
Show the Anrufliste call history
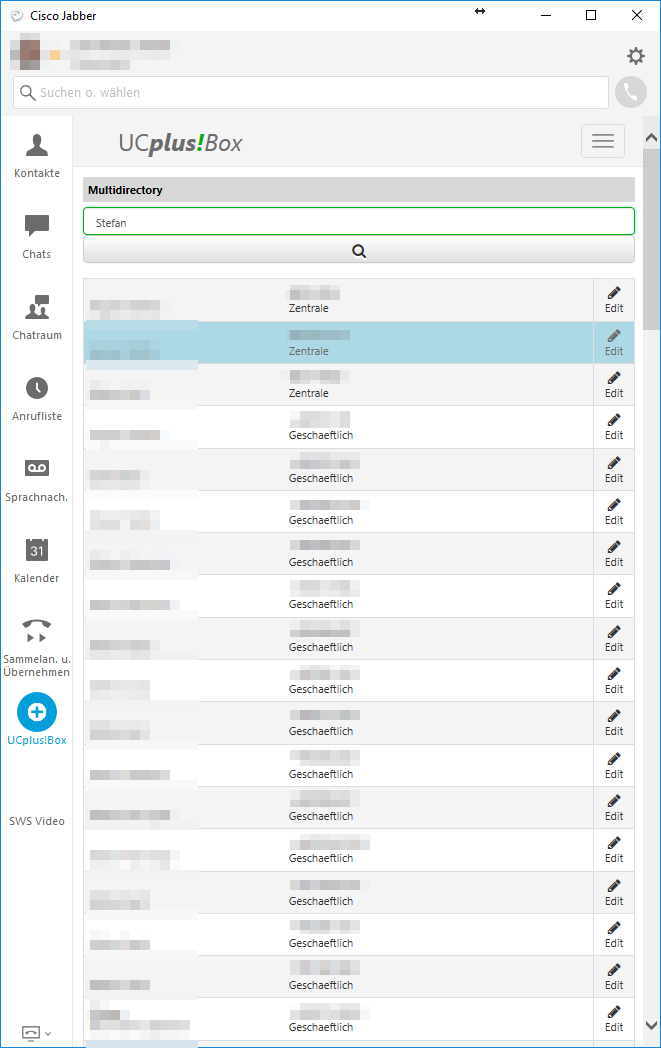[x=37, y=399]
